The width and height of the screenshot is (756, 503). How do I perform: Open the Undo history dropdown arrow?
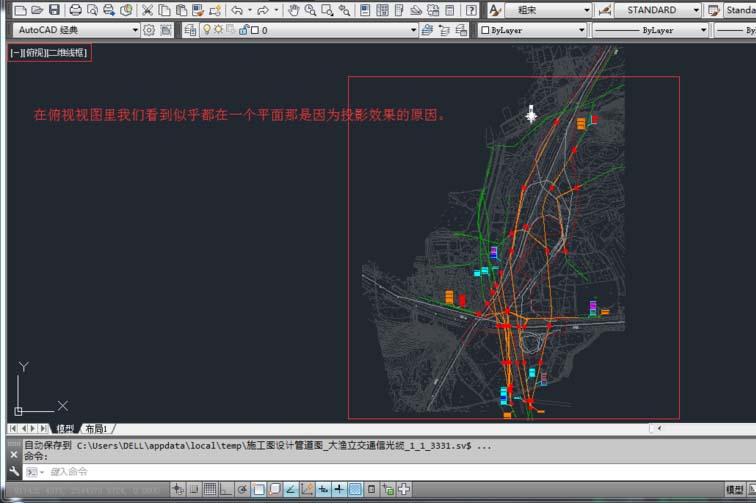[250, 10]
